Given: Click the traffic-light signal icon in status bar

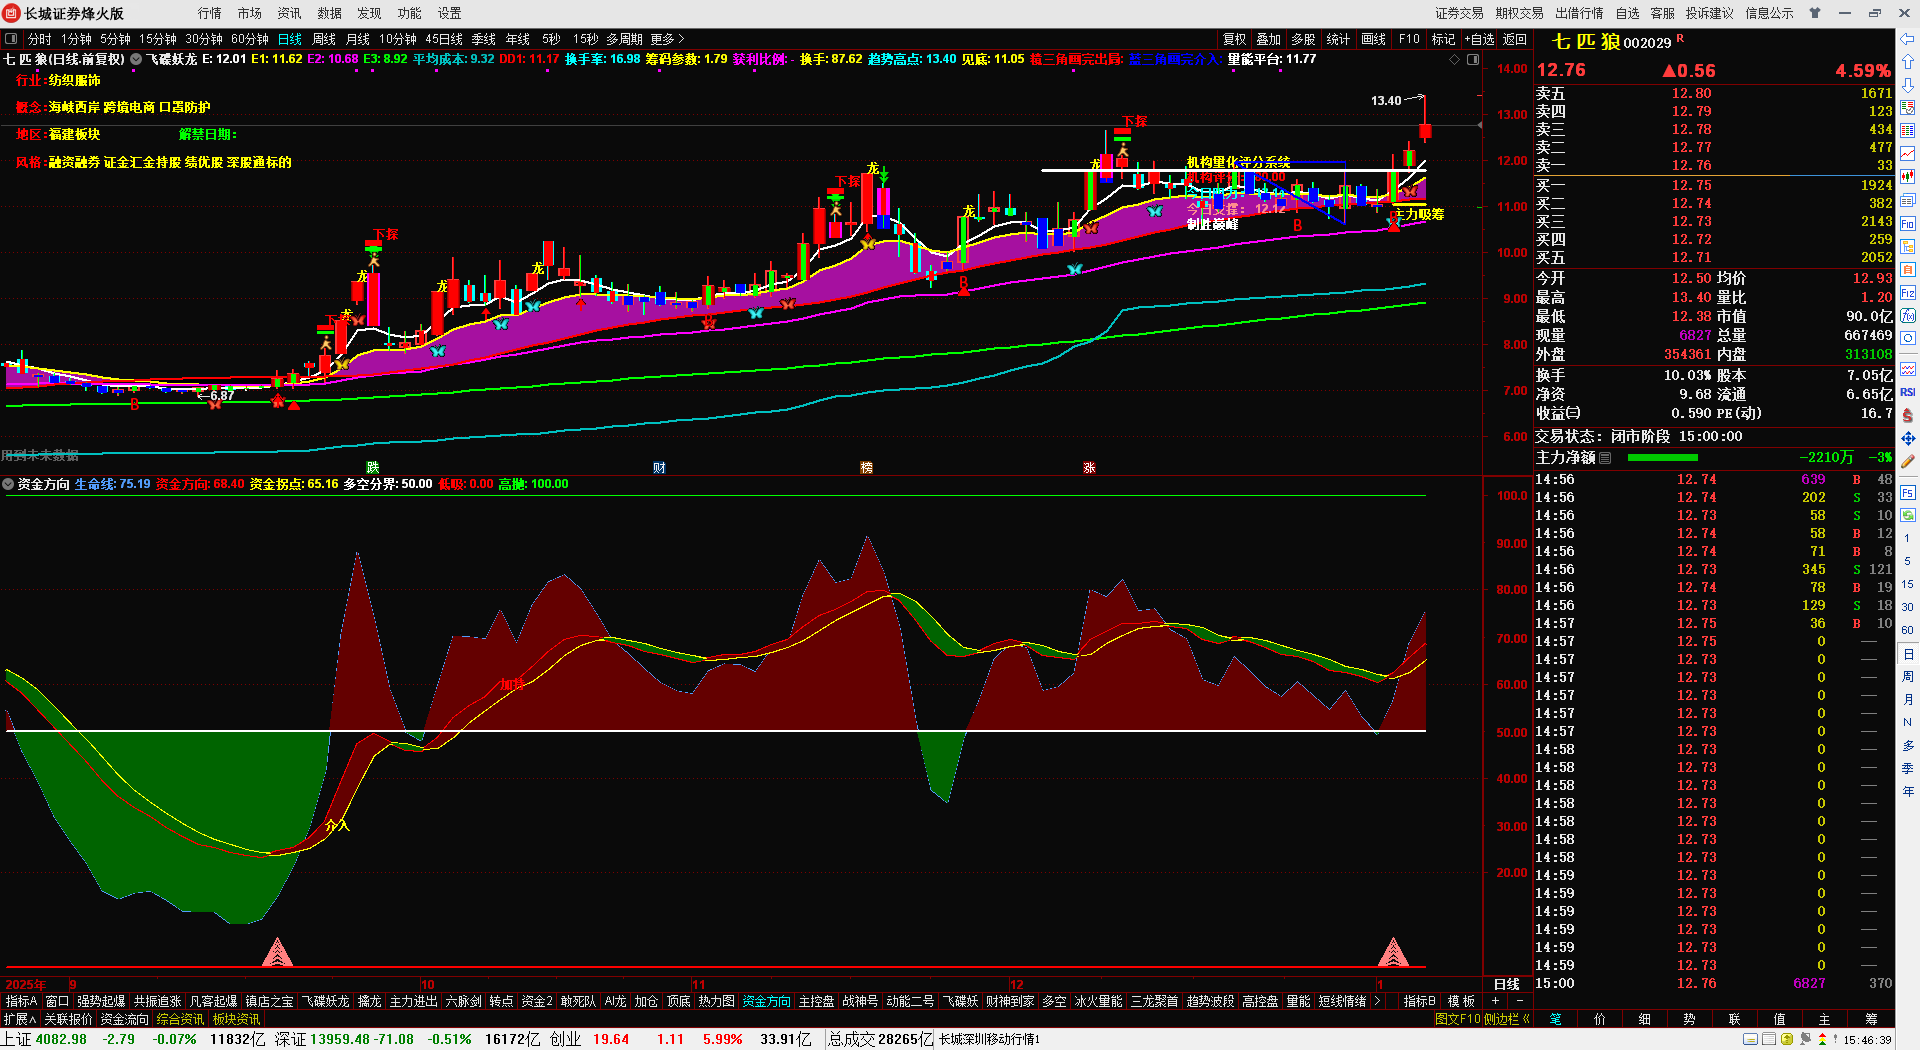Looking at the screenshot, I should pyautogui.click(x=1822, y=1040).
